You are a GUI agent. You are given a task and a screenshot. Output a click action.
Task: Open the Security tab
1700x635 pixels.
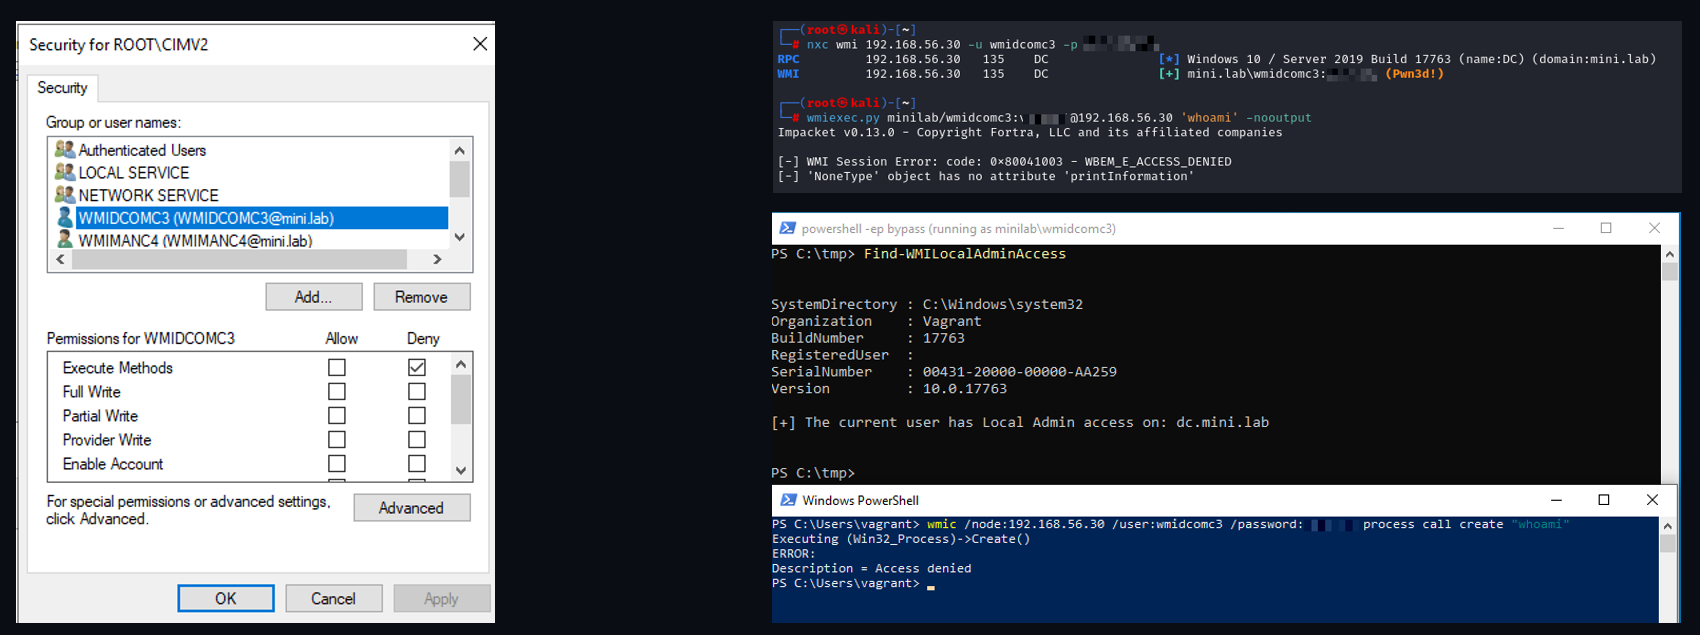point(62,88)
